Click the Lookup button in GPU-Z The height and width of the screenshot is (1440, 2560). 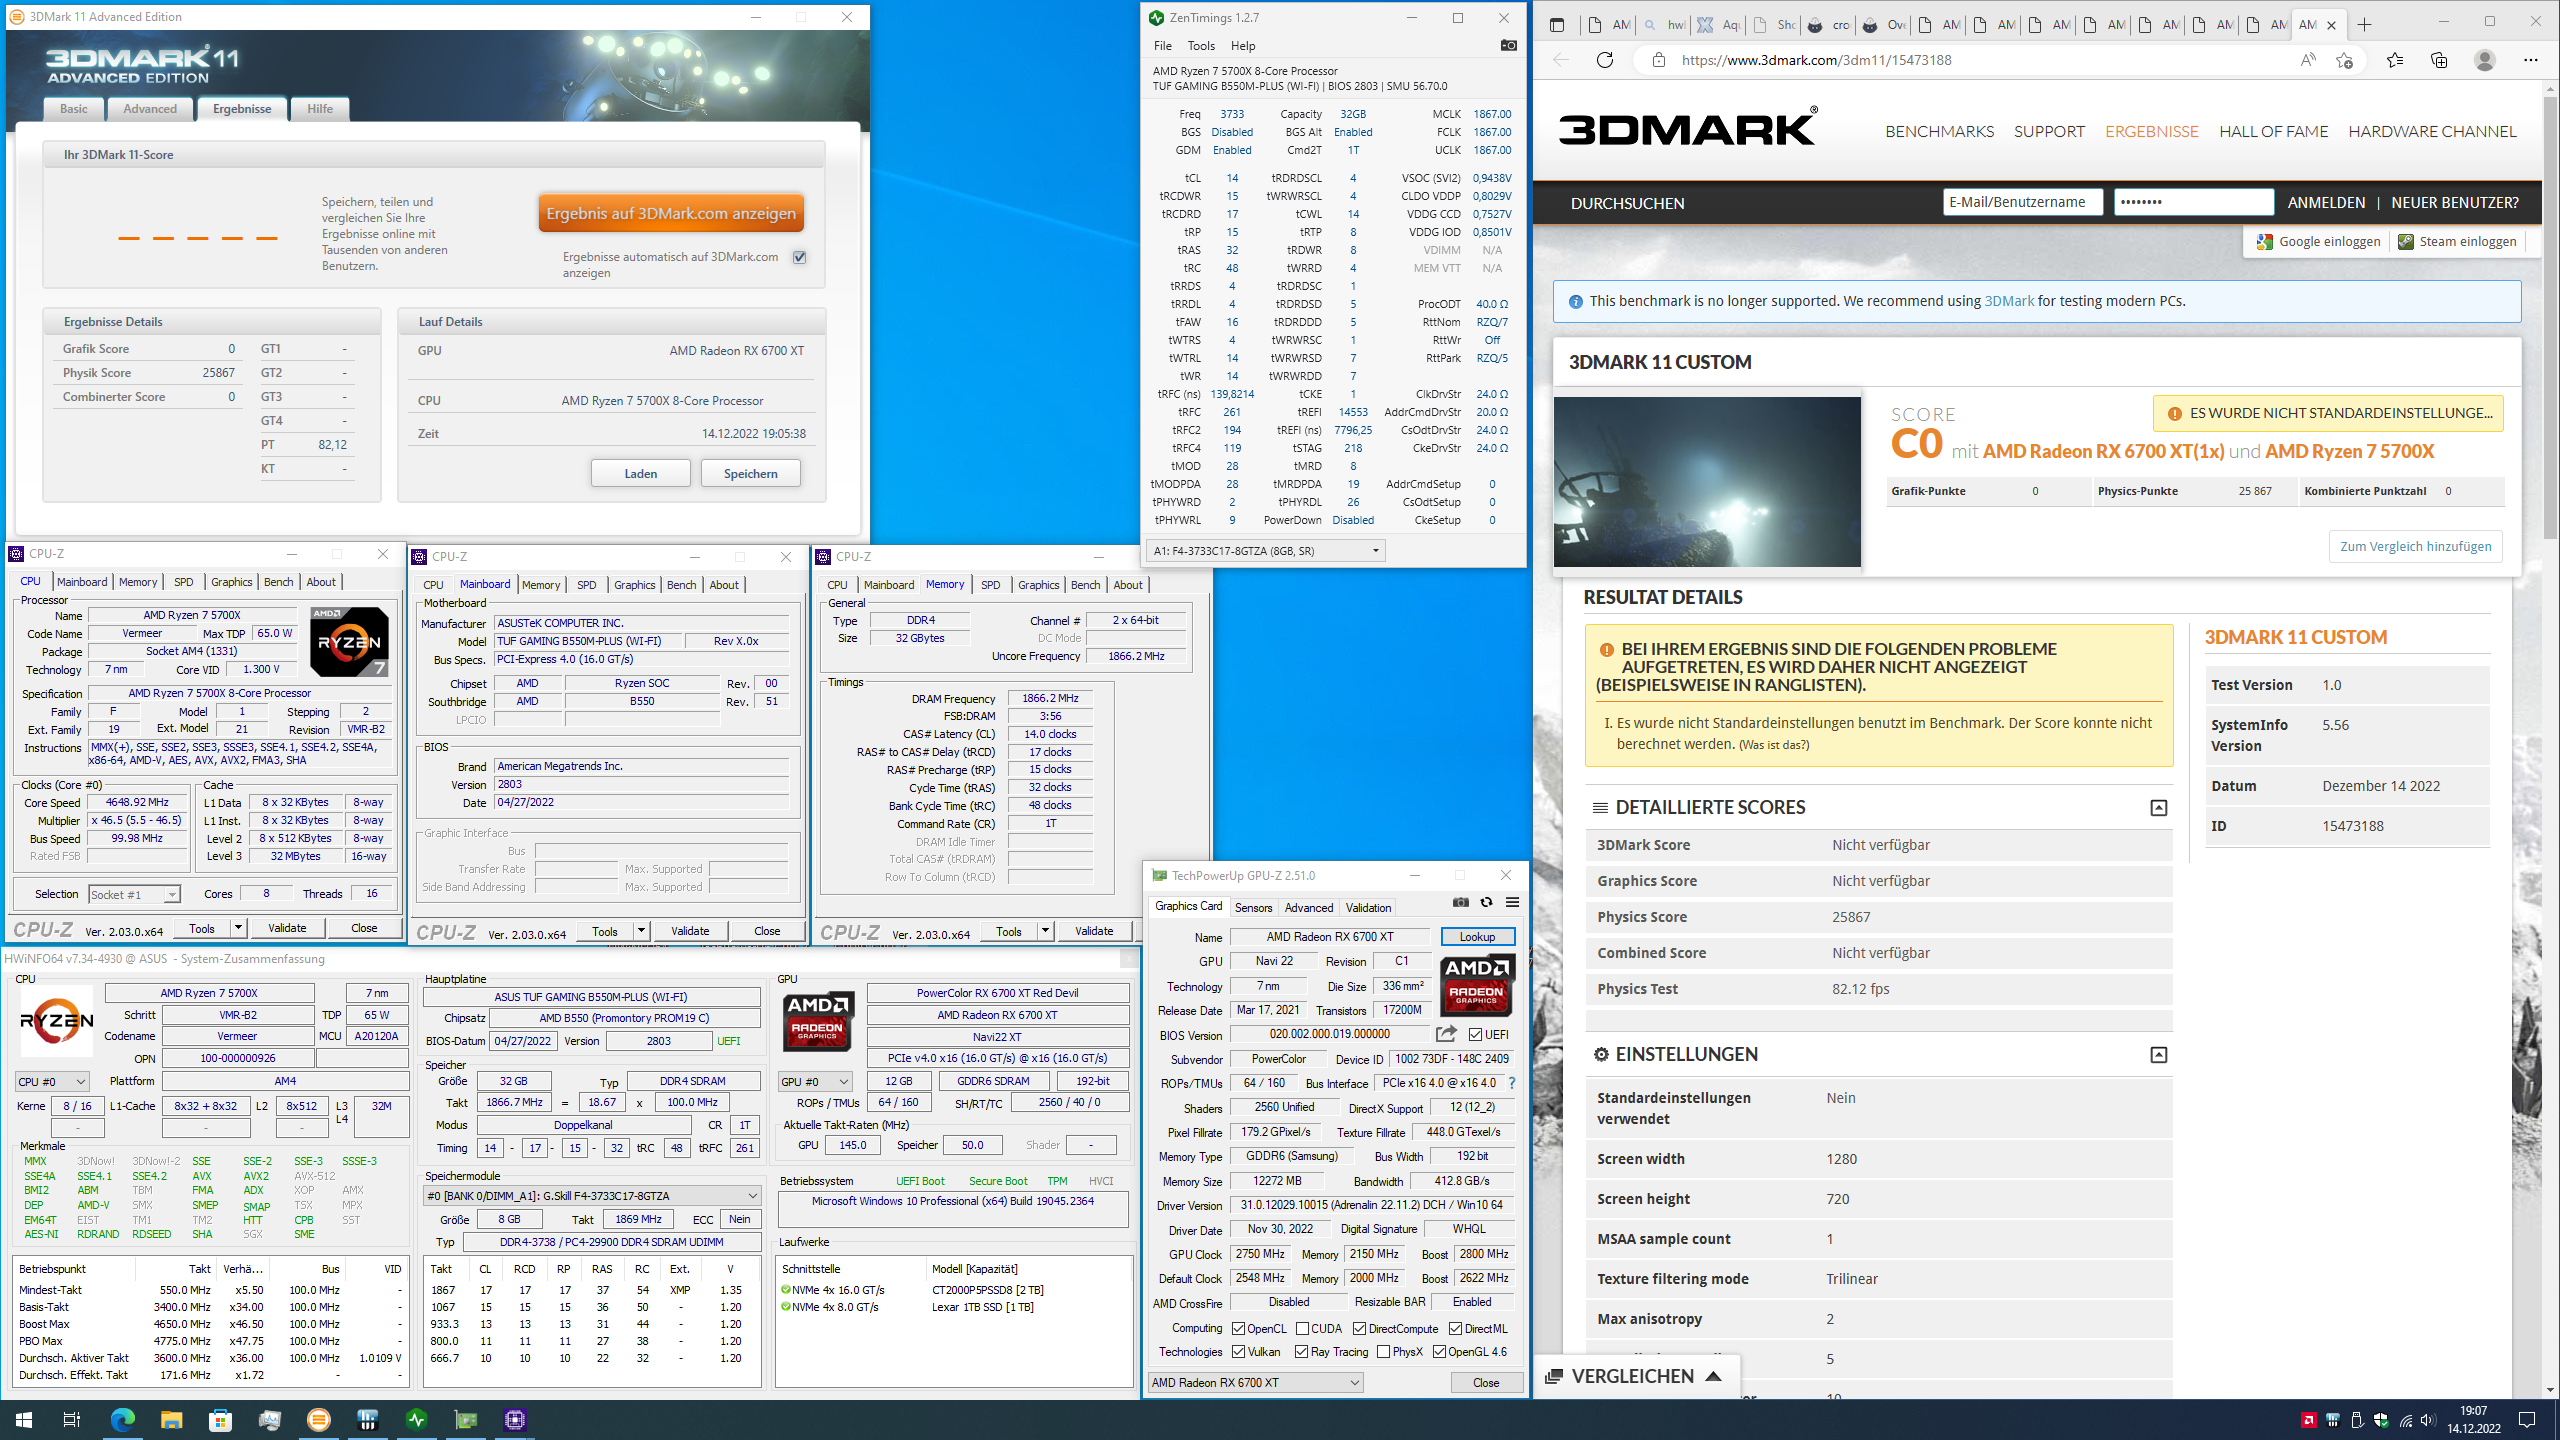1477,937
